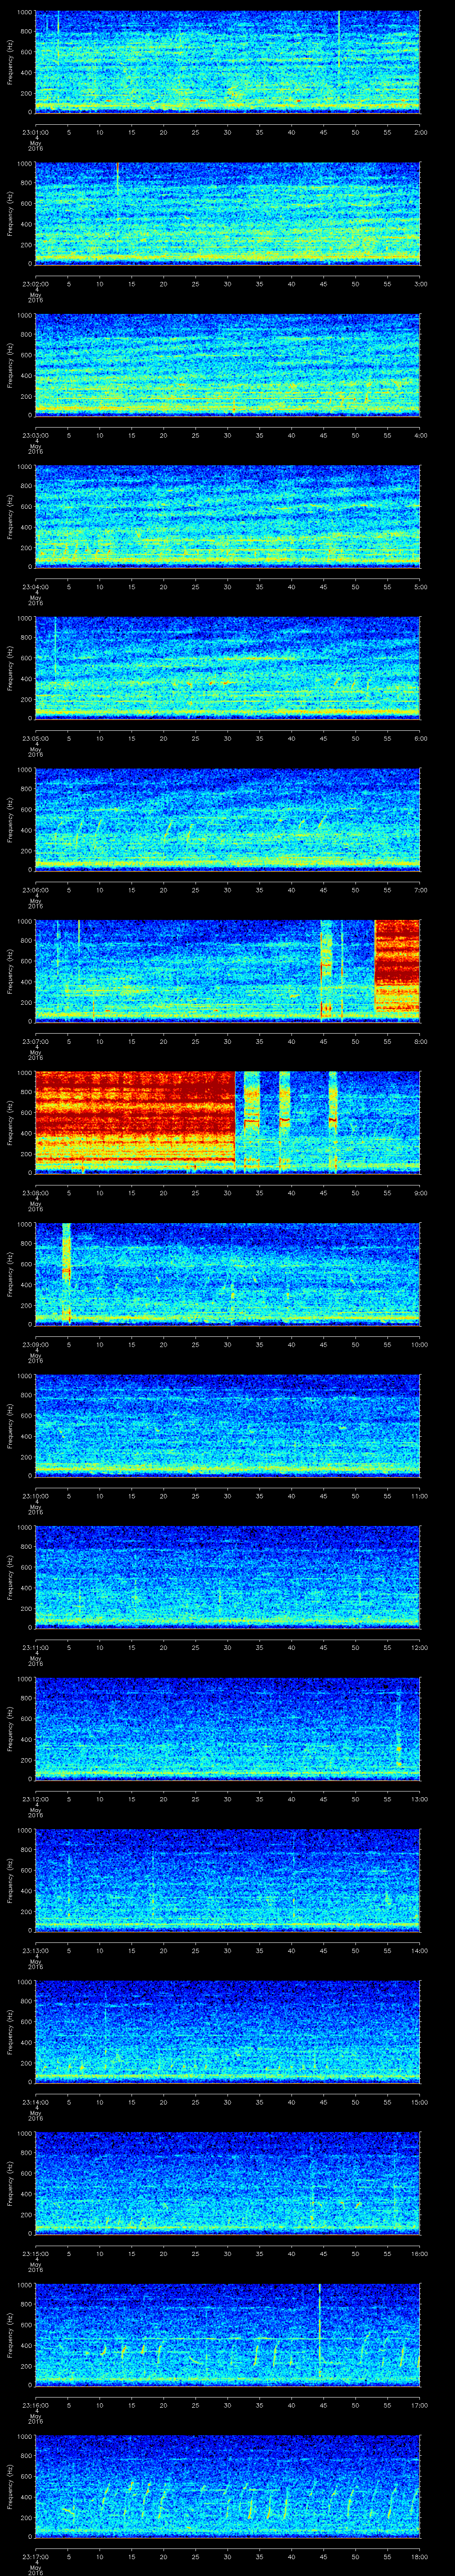This screenshot has width=455, height=2576.
Task: Pick the spectrogram panel starting at 23:04:00
Action: point(228,516)
